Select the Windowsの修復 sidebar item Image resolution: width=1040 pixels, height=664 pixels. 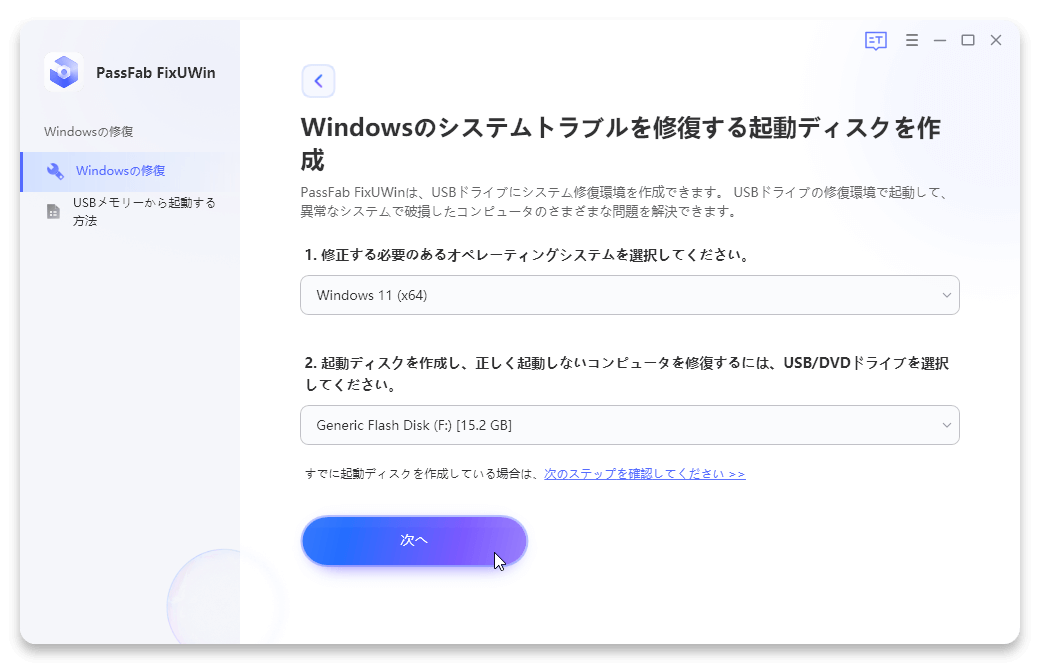[x=130, y=171]
